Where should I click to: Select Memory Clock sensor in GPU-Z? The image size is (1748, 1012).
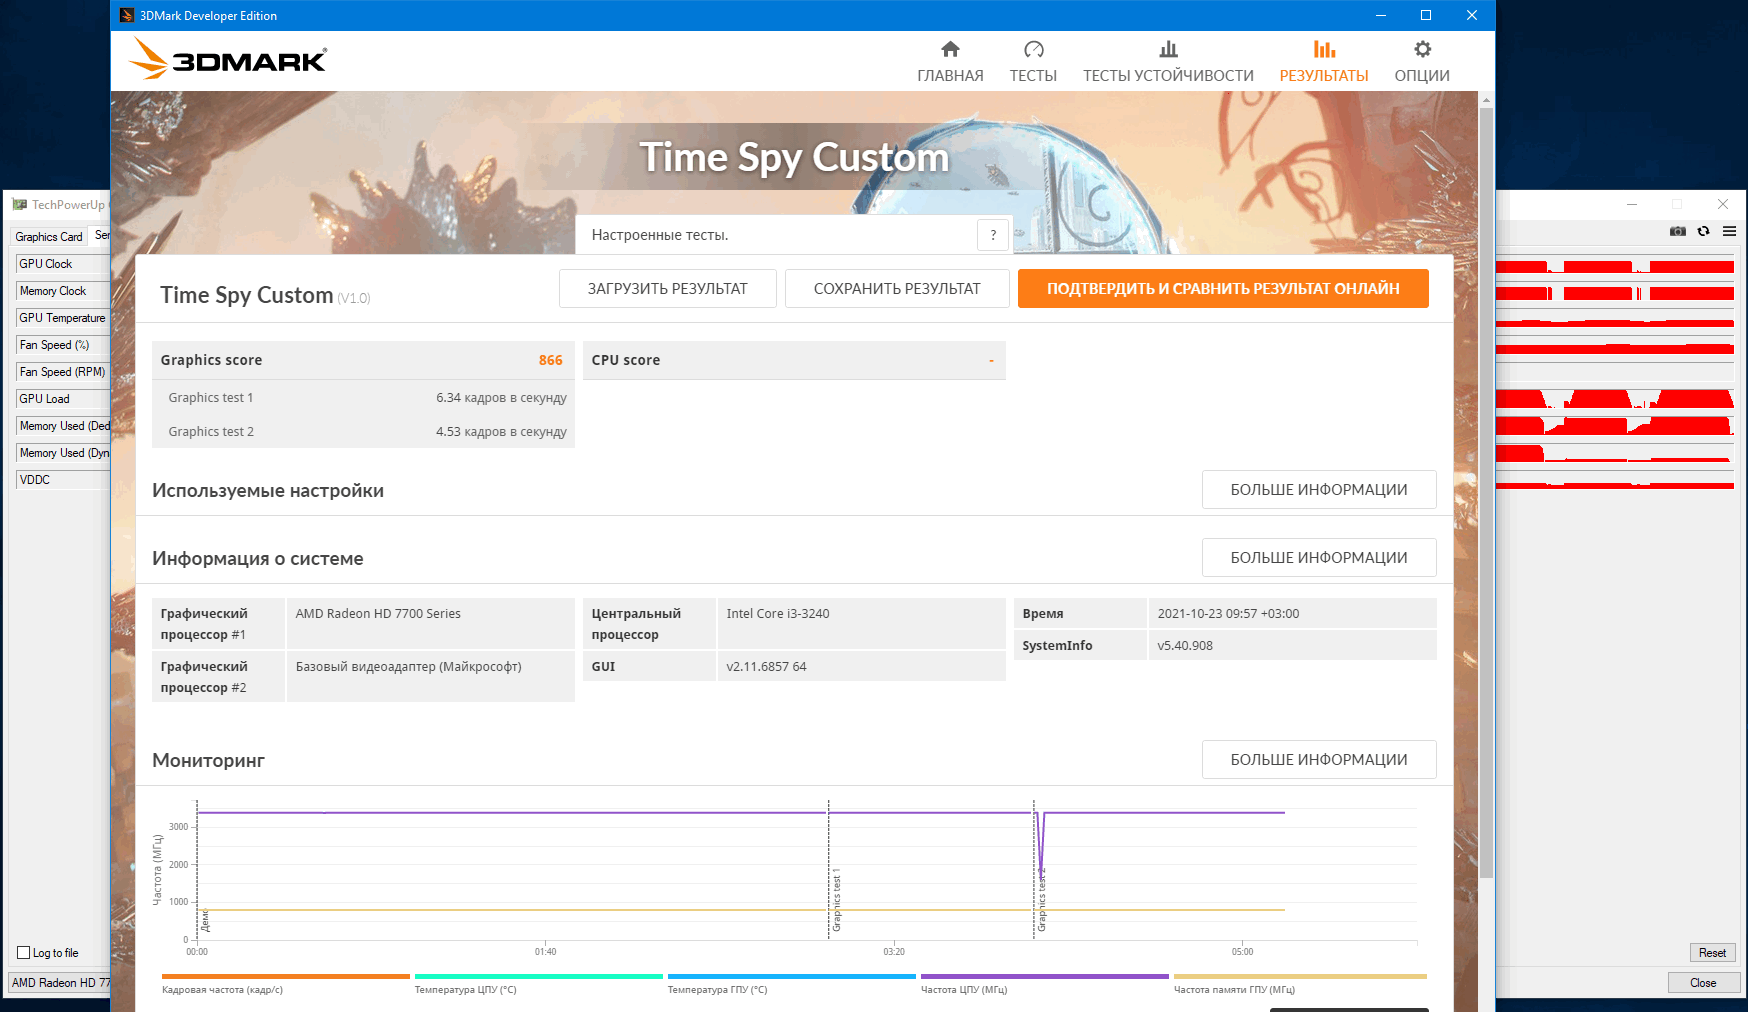coord(62,291)
